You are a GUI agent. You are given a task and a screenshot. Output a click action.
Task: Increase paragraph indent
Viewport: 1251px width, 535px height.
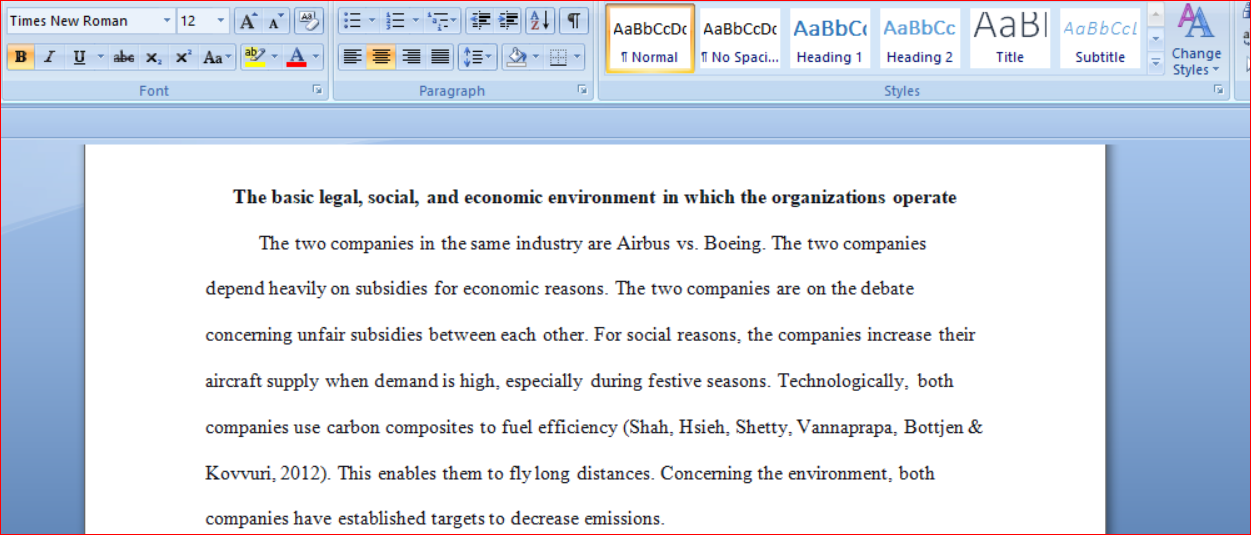(508, 21)
